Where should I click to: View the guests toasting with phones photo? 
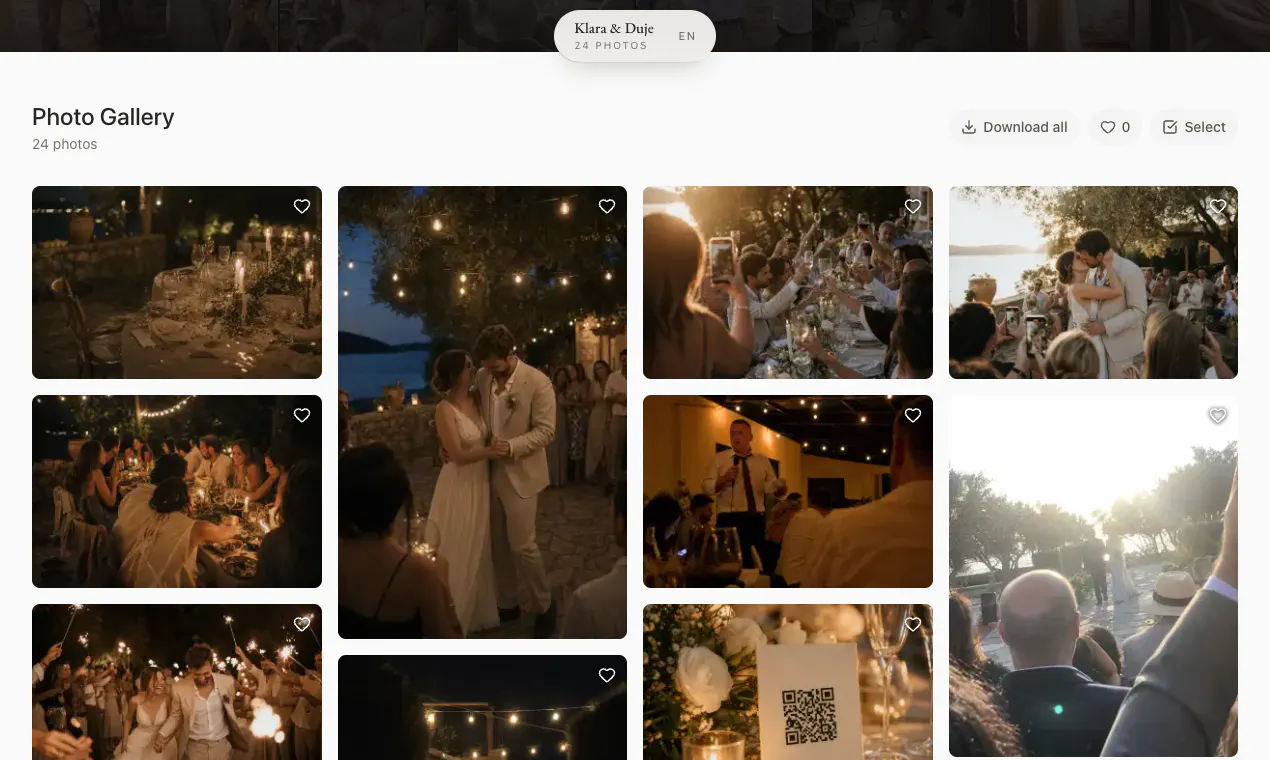(788, 282)
